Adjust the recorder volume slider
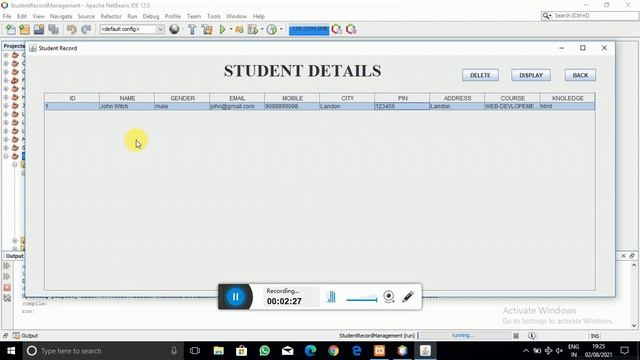 tap(362, 300)
